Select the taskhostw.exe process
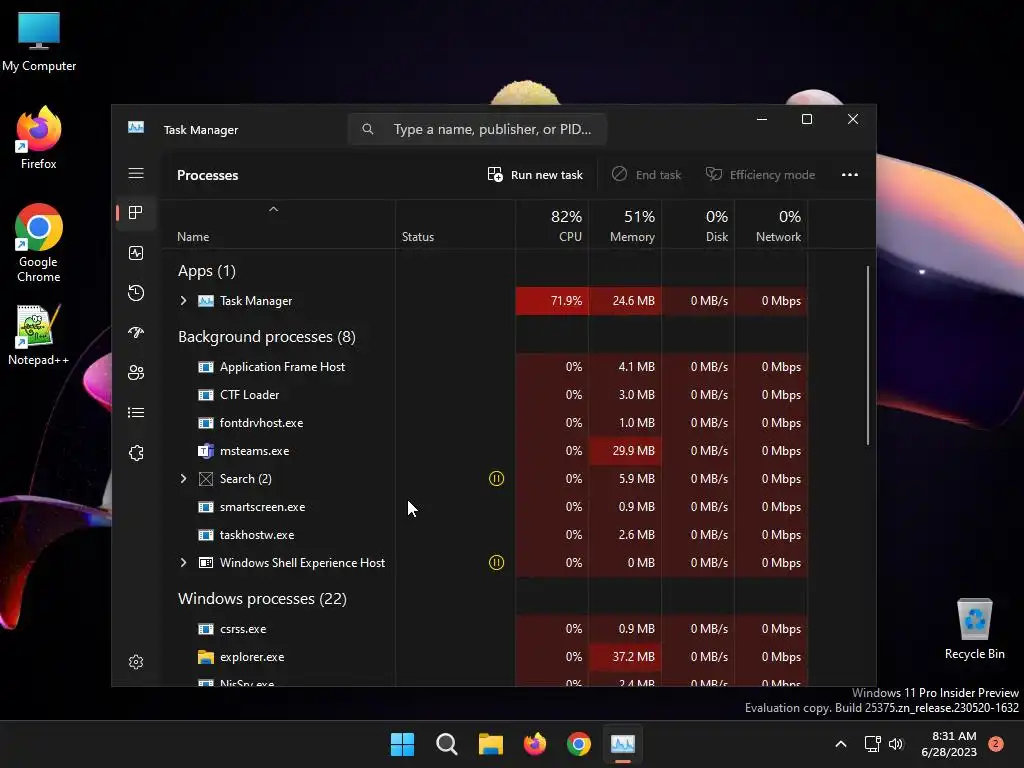Screen dimensions: 1024x768 [485, 535]
